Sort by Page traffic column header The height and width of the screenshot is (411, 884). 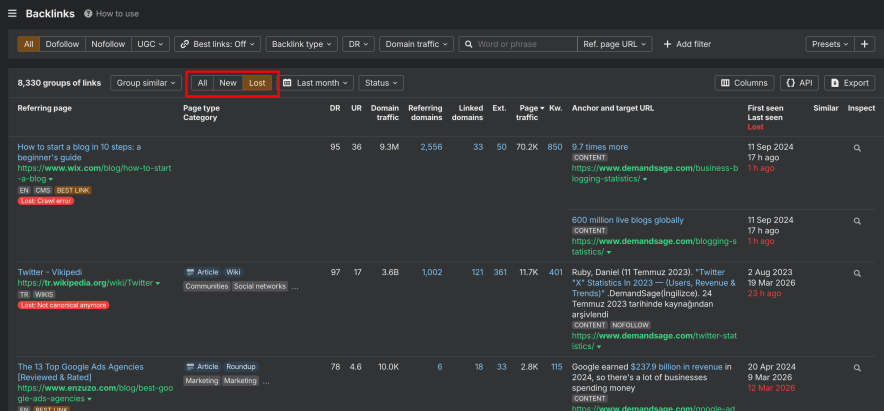527,112
